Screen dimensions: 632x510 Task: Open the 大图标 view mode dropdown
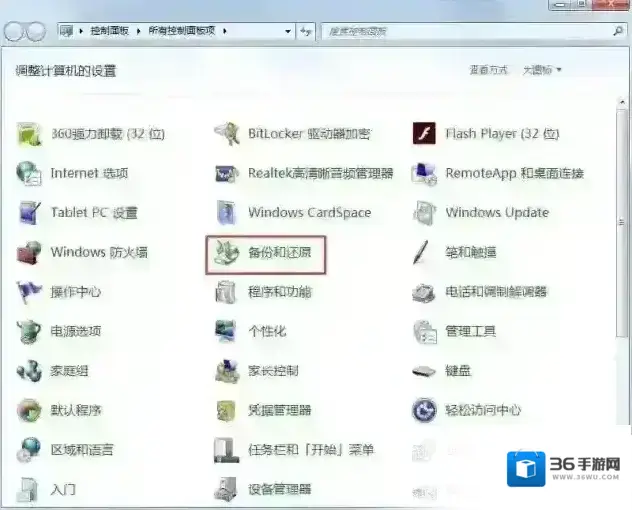click(542, 70)
